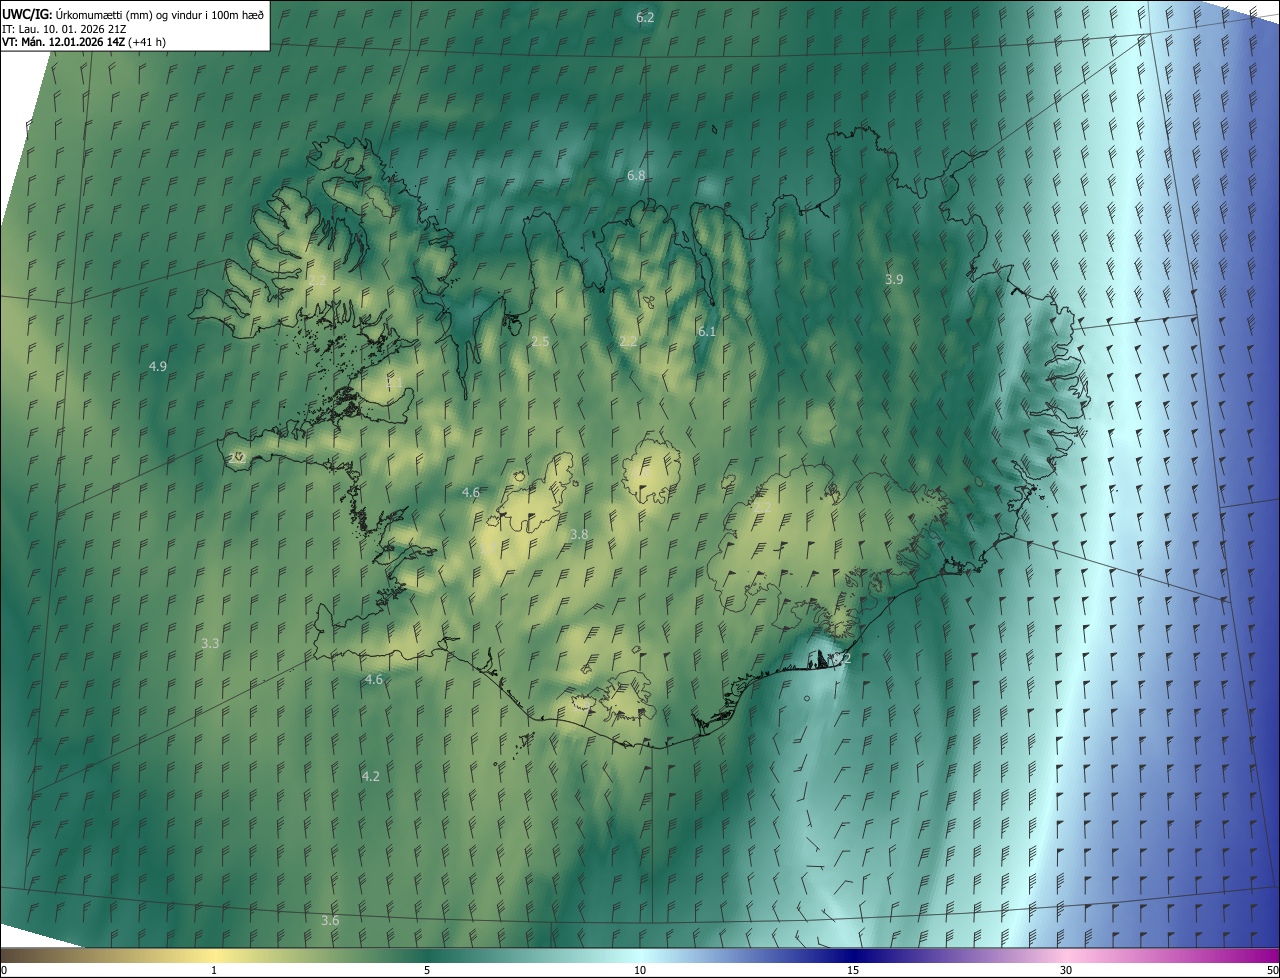The image size is (1280, 978).
Task: Click the 1 tick label on color scale
Action: [214, 970]
